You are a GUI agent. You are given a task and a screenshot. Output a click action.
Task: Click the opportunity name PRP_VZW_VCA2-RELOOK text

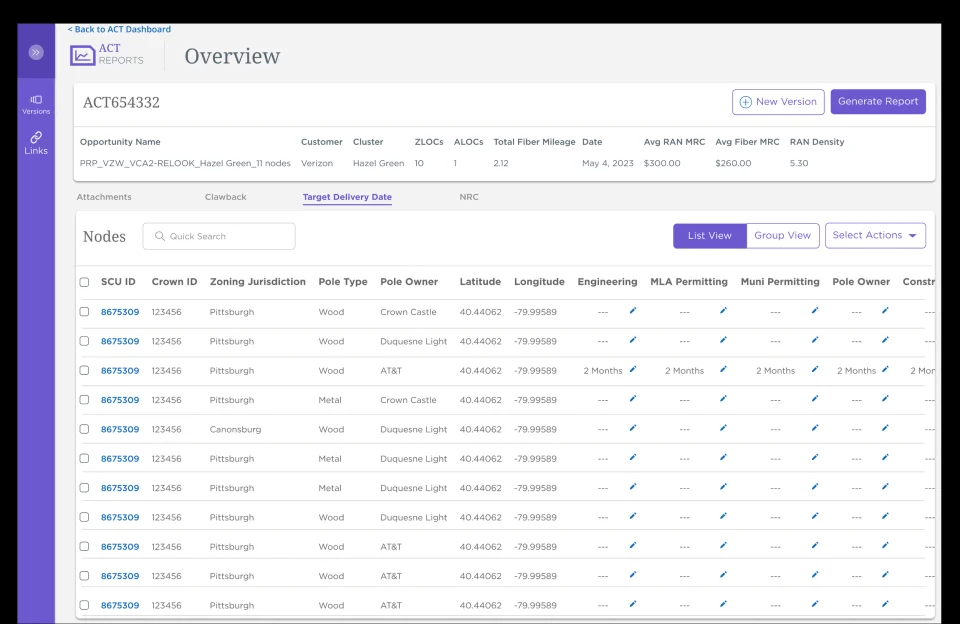pos(185,164)
